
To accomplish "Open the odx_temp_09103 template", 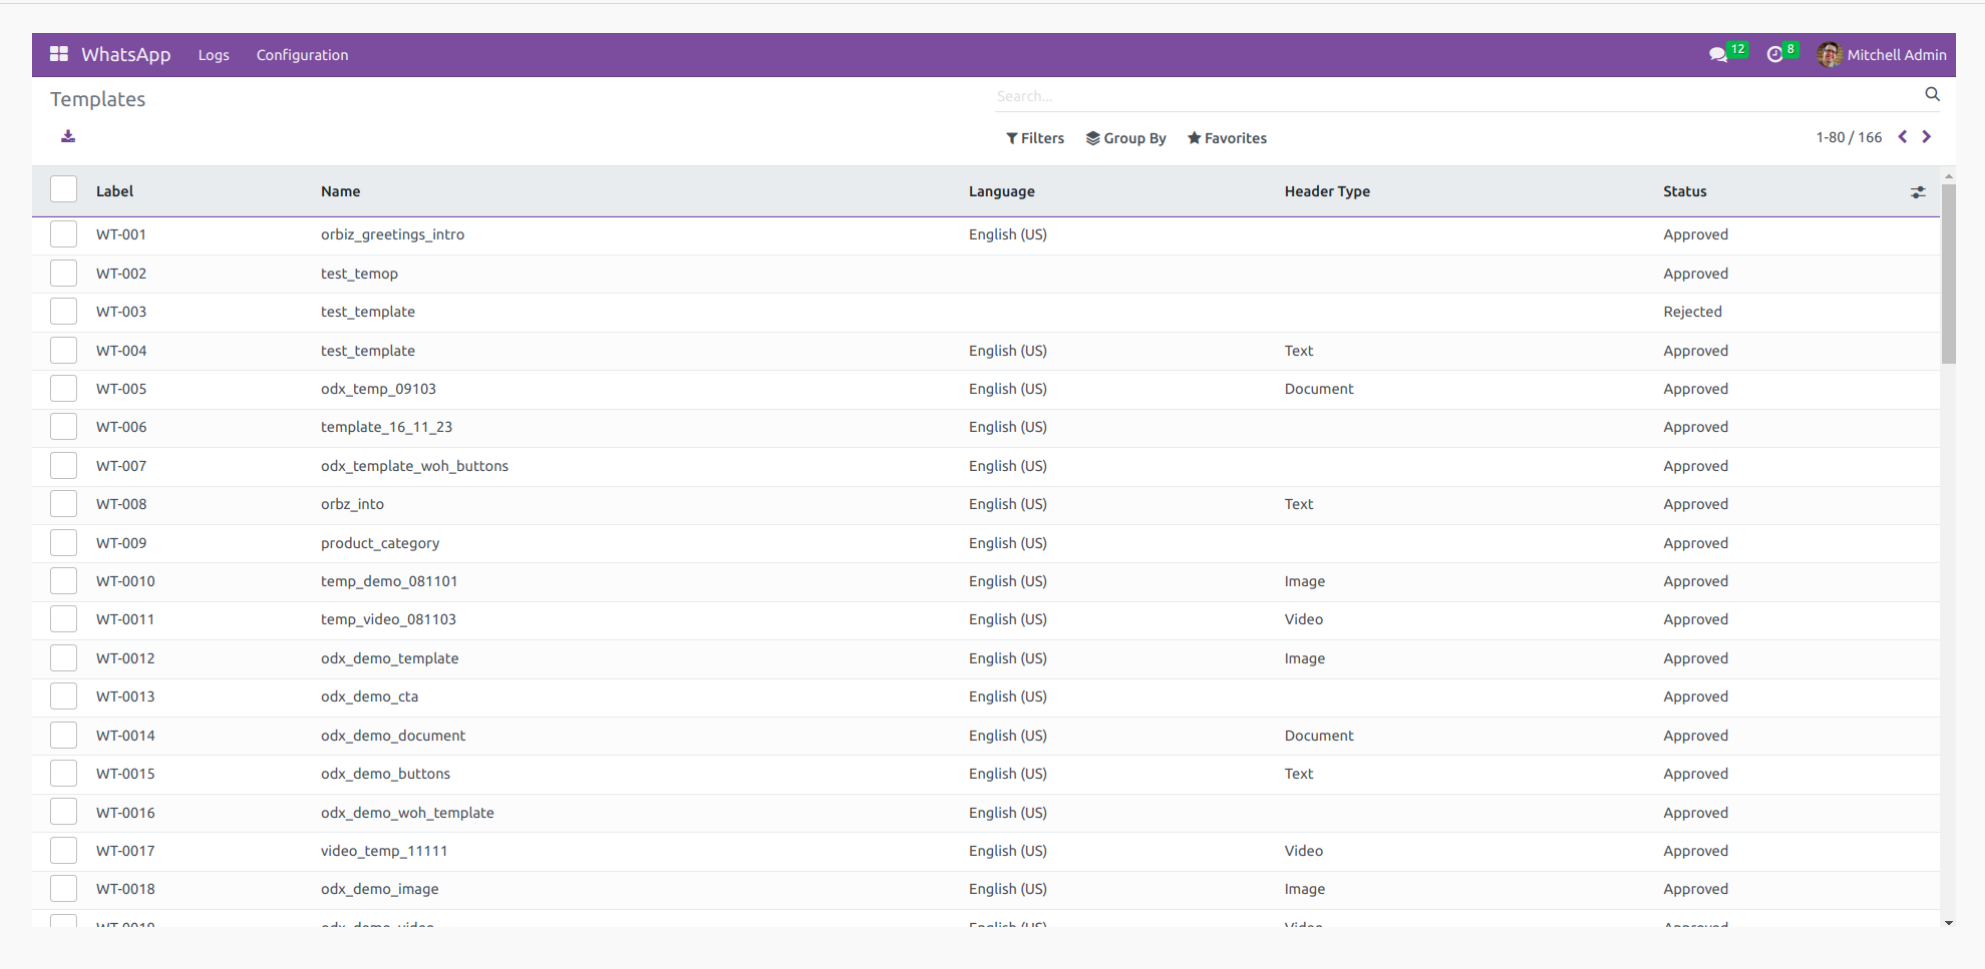I will (378, 388).
